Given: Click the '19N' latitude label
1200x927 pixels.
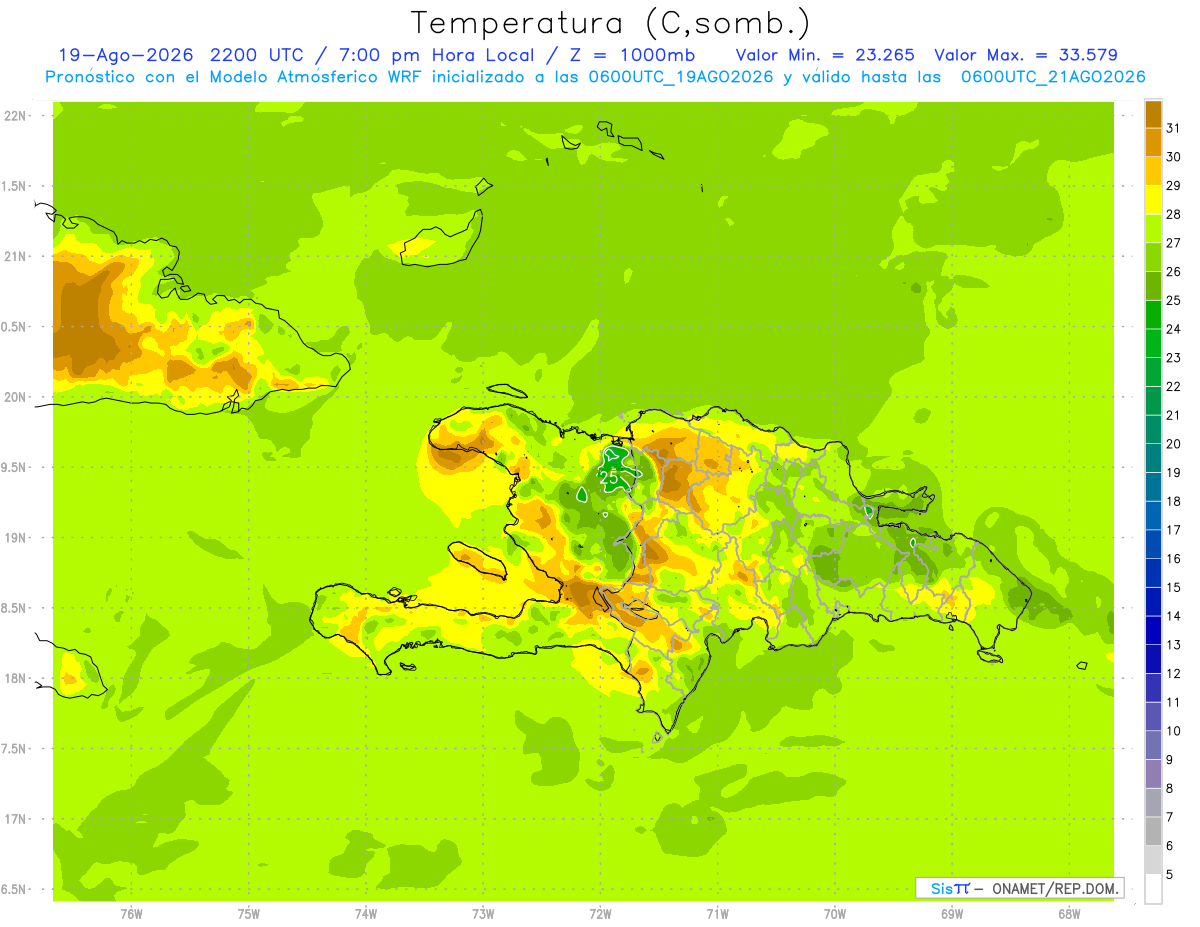Looking at the screenshot, I should (17, 538).
